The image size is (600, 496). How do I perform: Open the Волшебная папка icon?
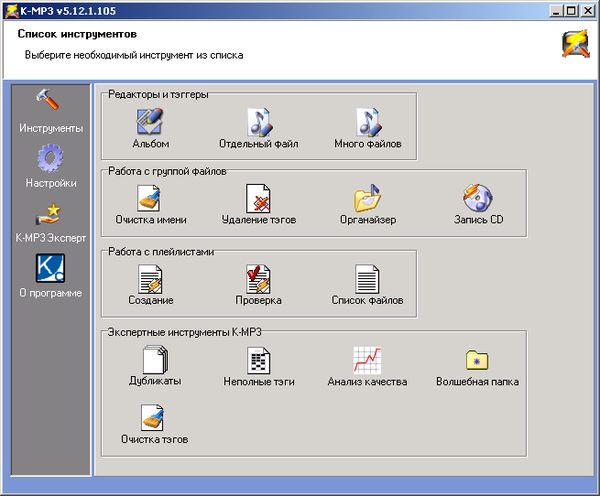click(477, 360)
